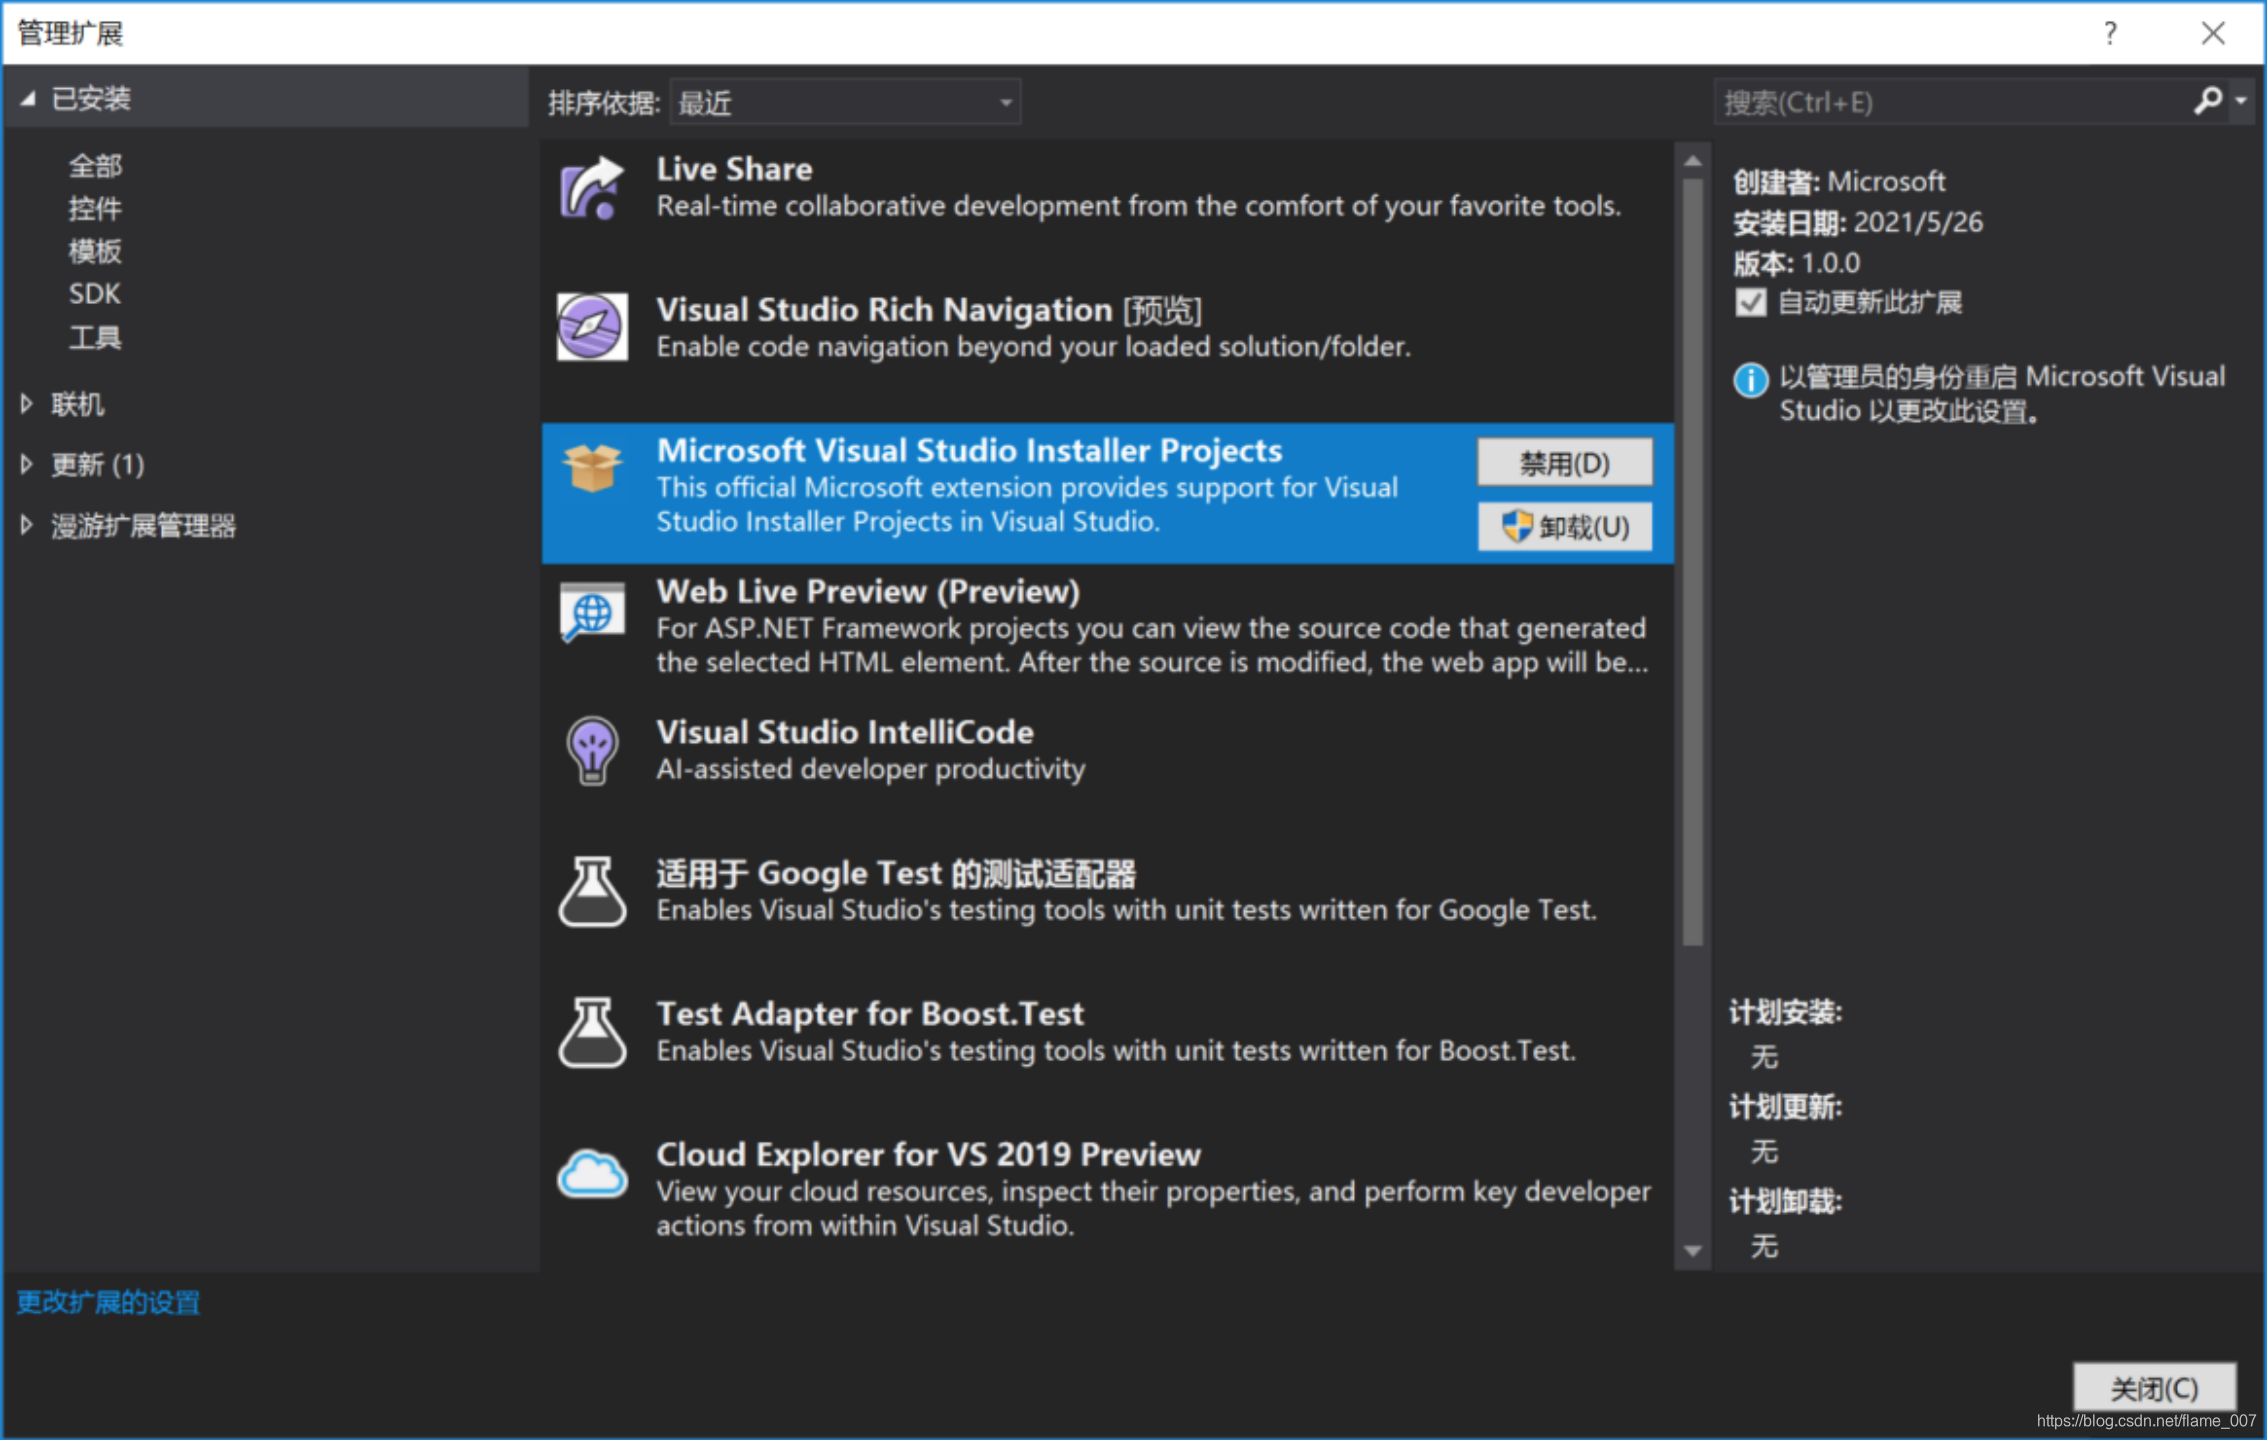The width and height of the screenshot is (2267, 1440).
Task: Click the Live Share extension icon
Action: (592, 187)
